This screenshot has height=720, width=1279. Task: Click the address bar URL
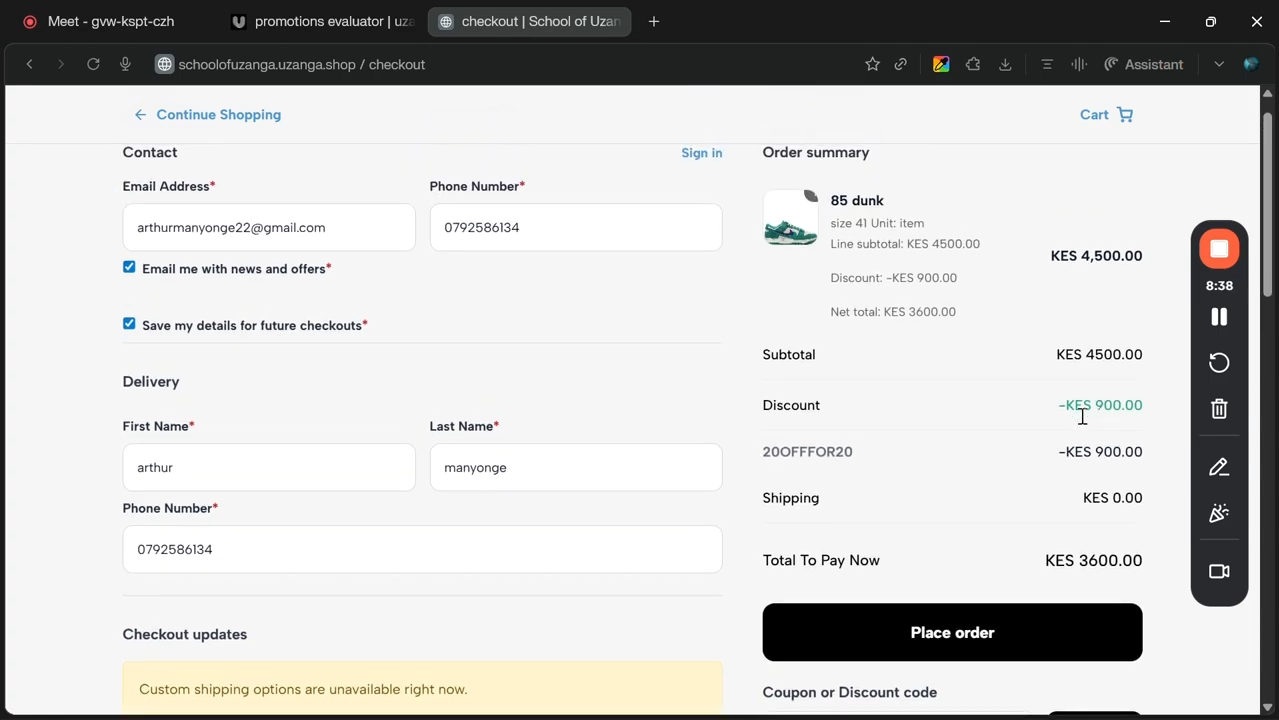pyautogui.click(x=302, y=64)
